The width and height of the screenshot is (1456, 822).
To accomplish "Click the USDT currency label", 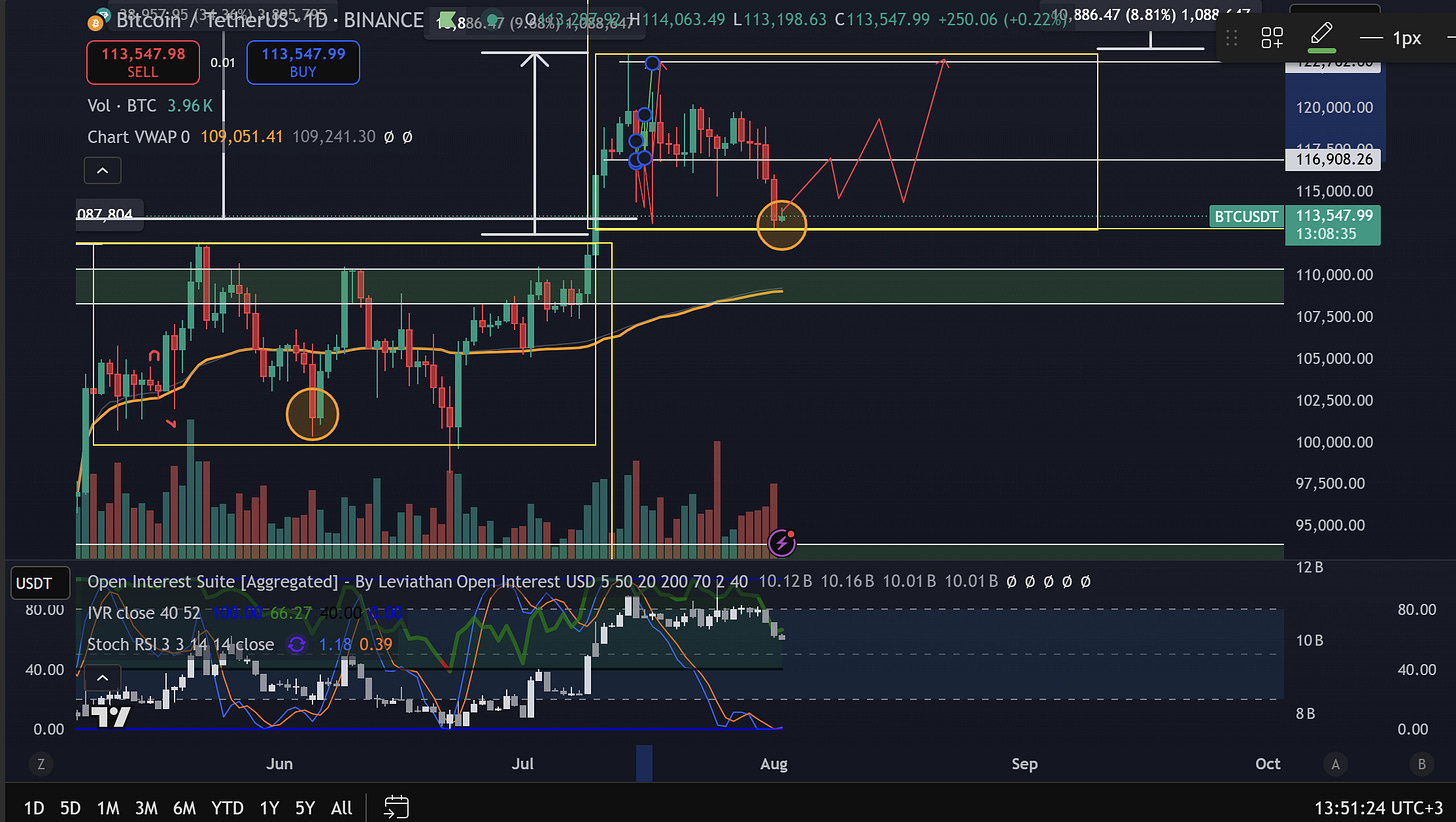I will [x=40, y=582].
